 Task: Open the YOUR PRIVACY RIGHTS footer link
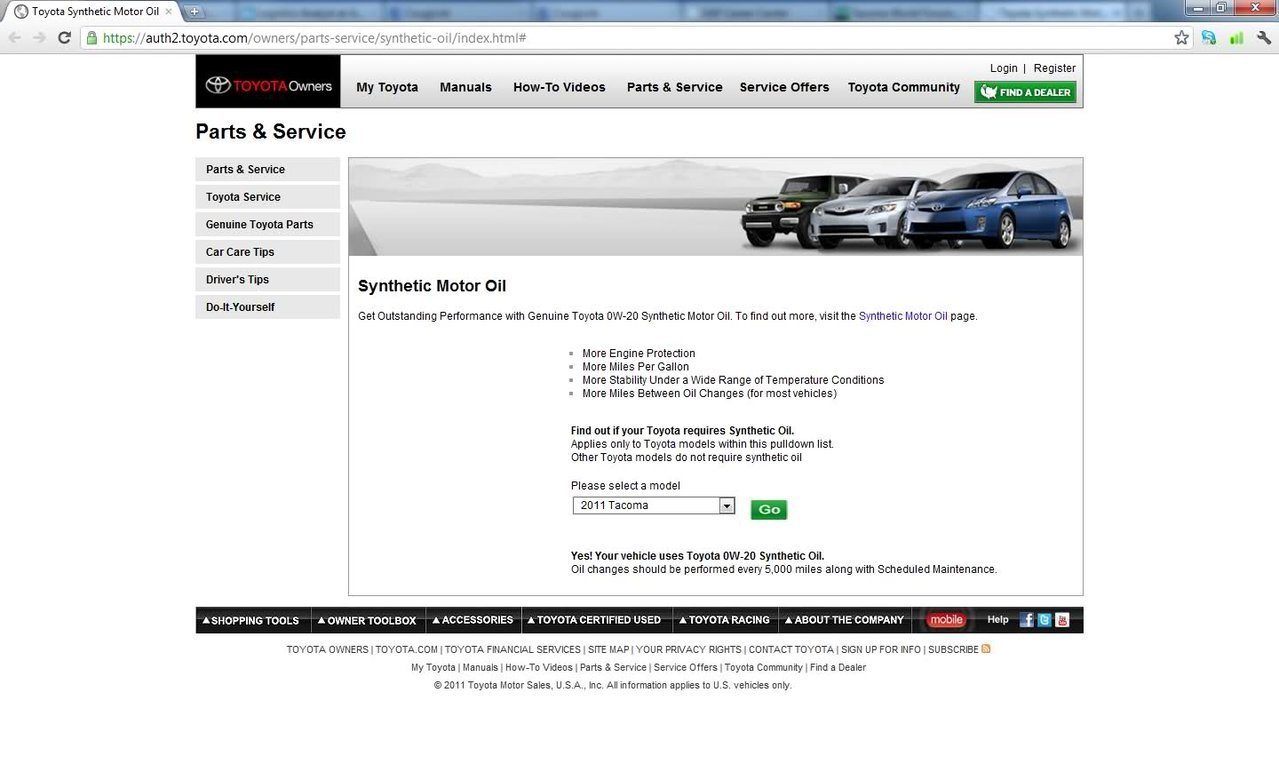click(x=689, y=650)
